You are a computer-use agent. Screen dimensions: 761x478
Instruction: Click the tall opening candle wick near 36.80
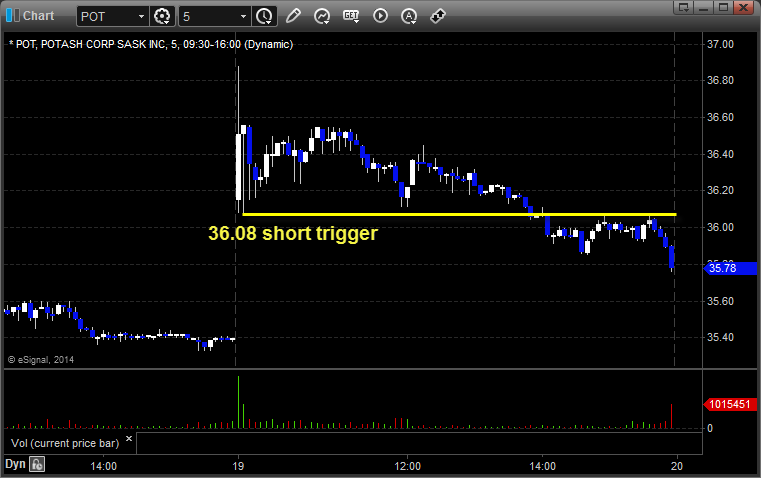click(238, 99)
